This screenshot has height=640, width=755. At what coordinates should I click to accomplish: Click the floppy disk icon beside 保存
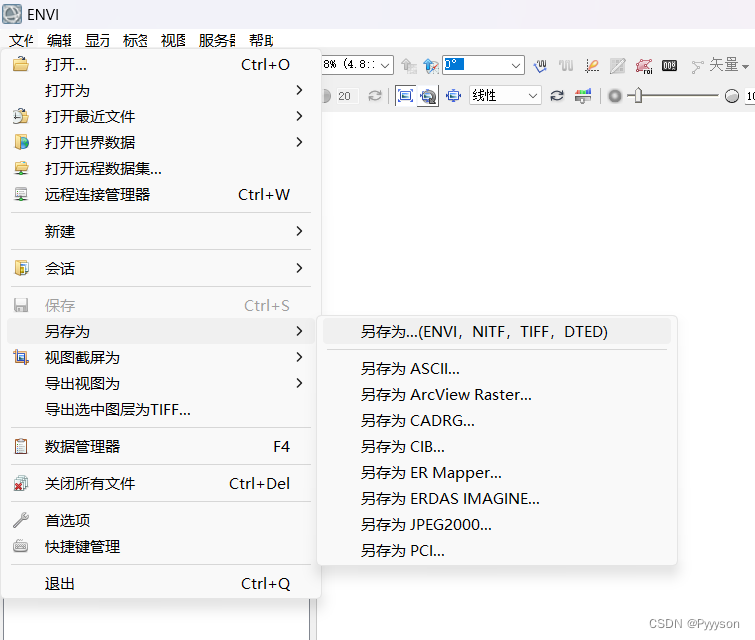(21, 305)
